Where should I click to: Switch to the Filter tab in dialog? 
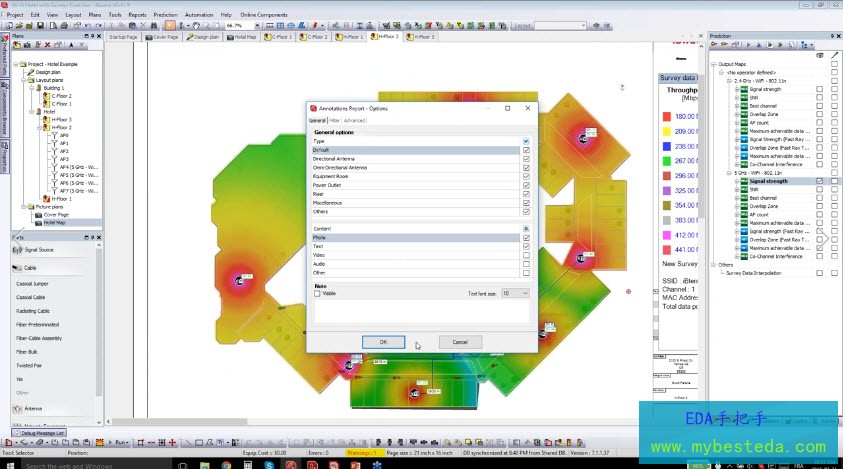pyautogui.click(x=334, y=120)
